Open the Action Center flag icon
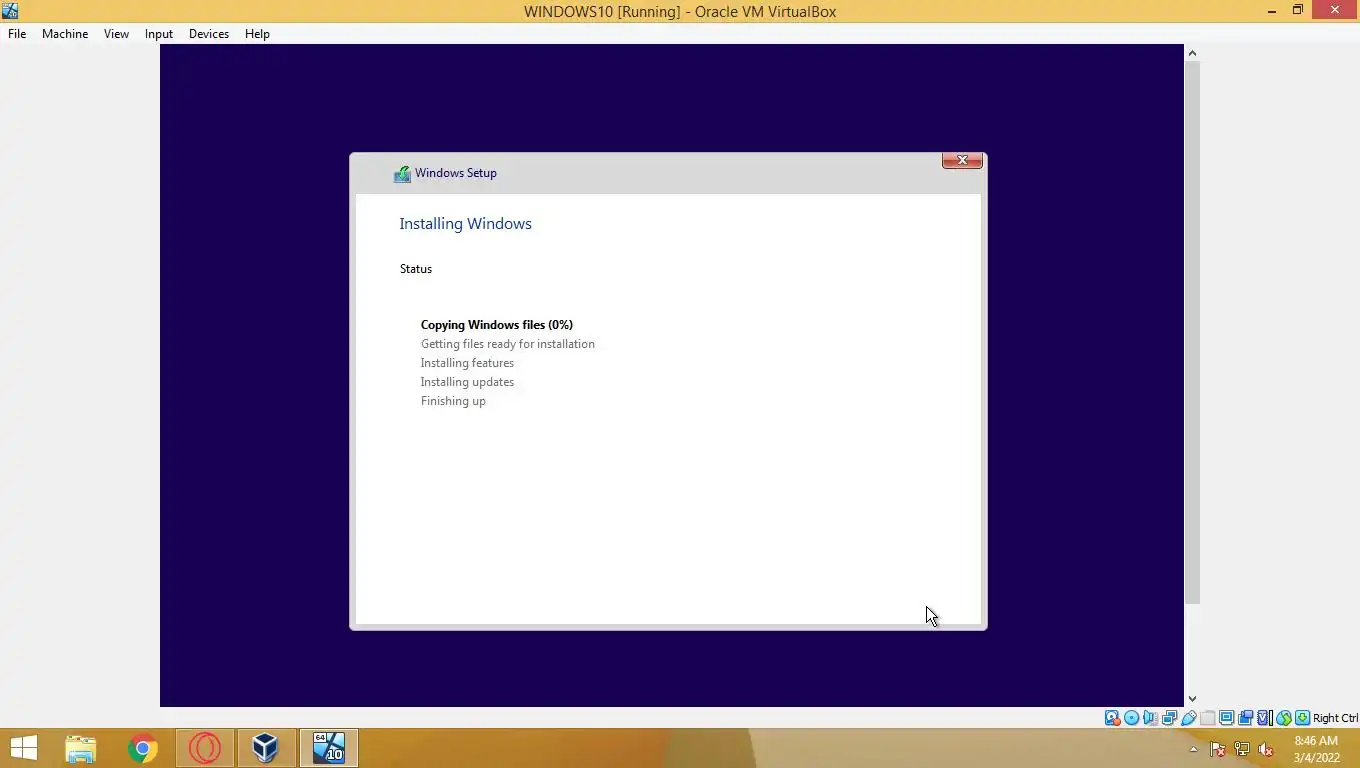The width and height of the screenshot is (1360, 768). [1218, 749]
